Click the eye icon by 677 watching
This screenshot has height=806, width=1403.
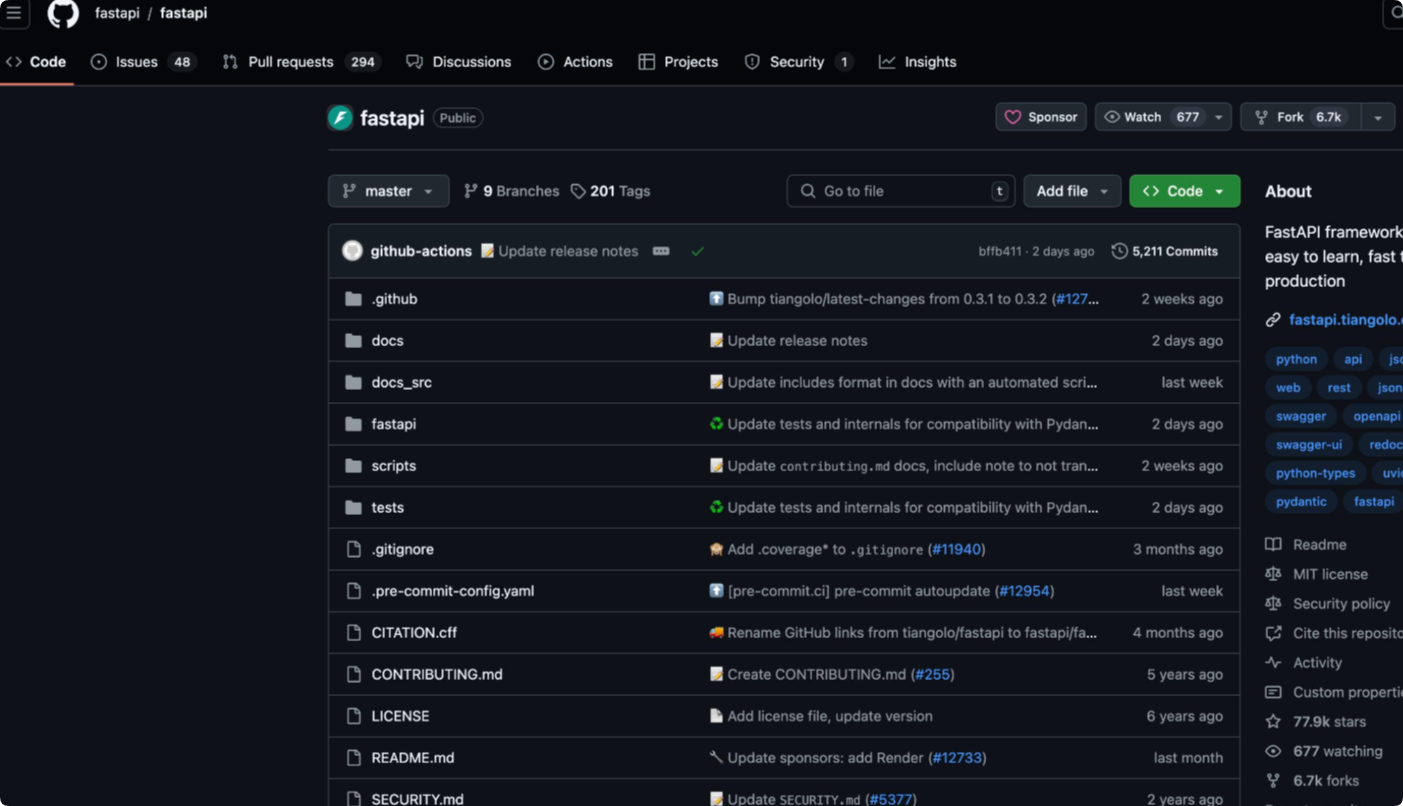pyautogui.click(x=1273, y=751)
